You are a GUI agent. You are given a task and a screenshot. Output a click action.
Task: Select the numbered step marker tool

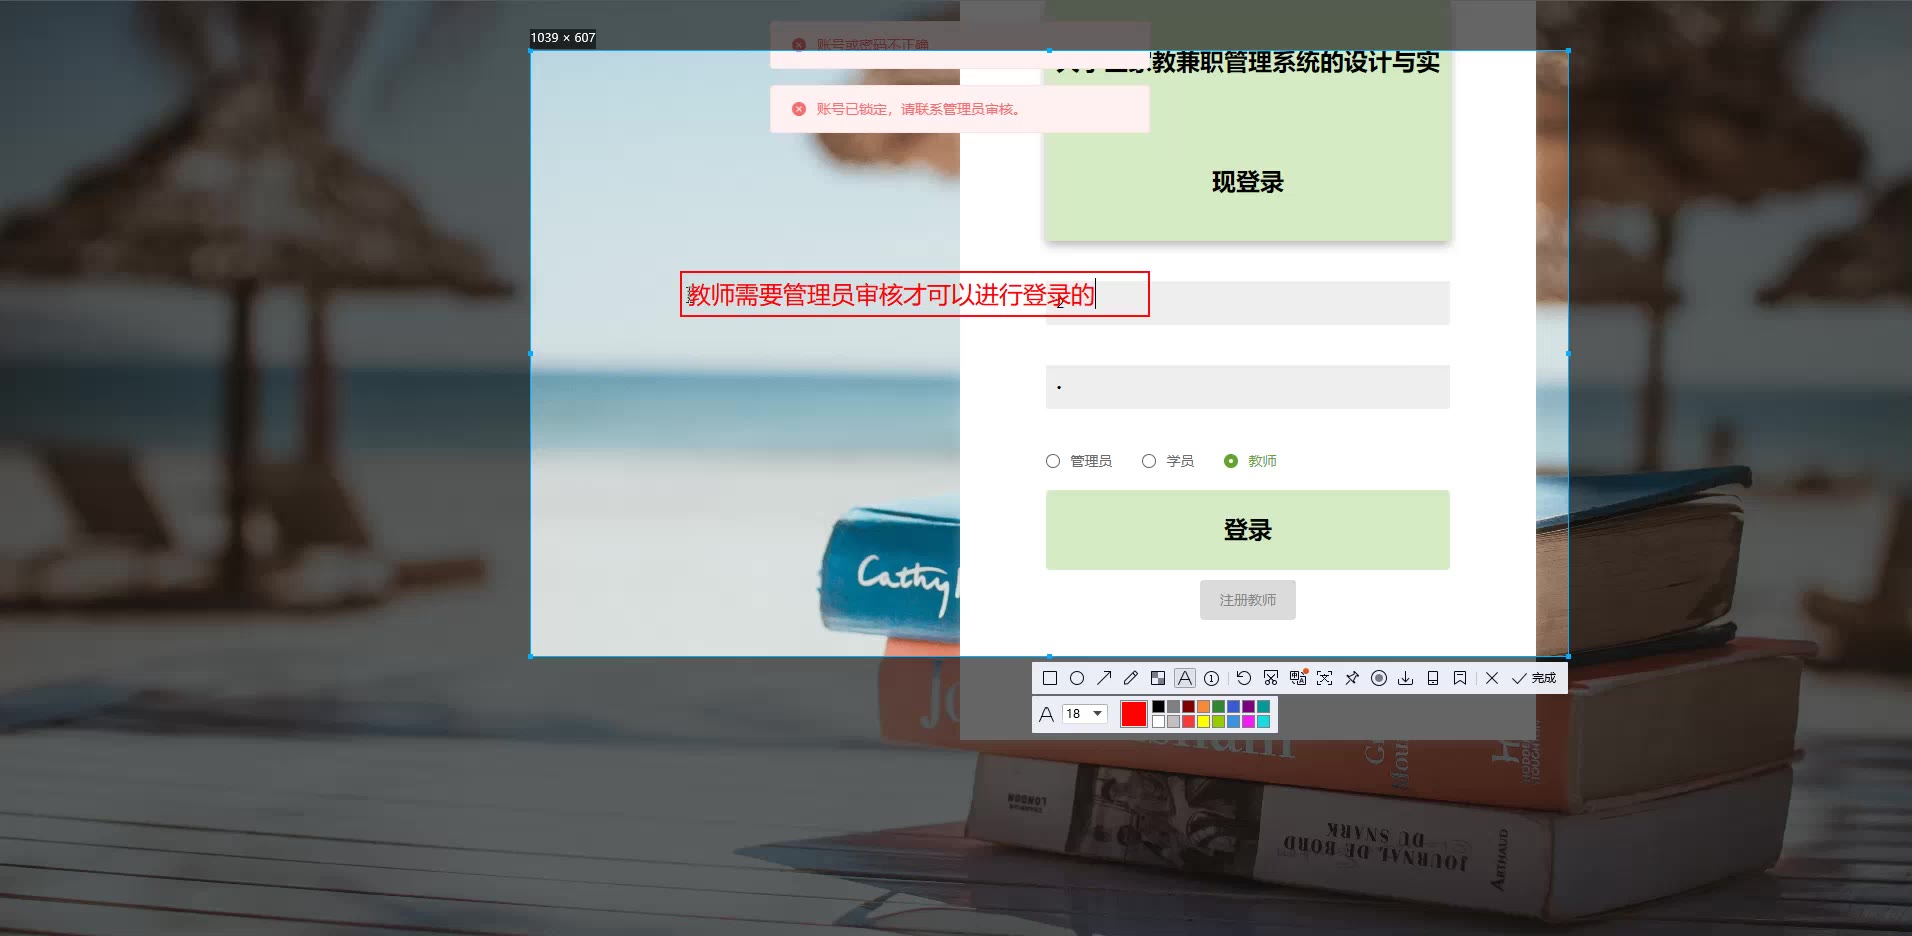pos(1211,678)
